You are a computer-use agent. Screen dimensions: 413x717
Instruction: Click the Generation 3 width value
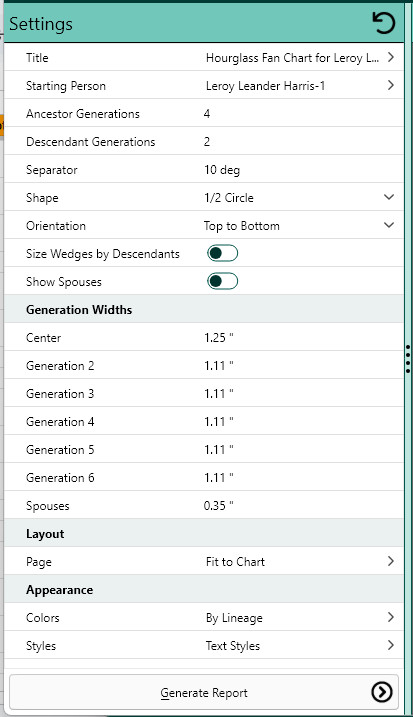[x=219, y=394]
